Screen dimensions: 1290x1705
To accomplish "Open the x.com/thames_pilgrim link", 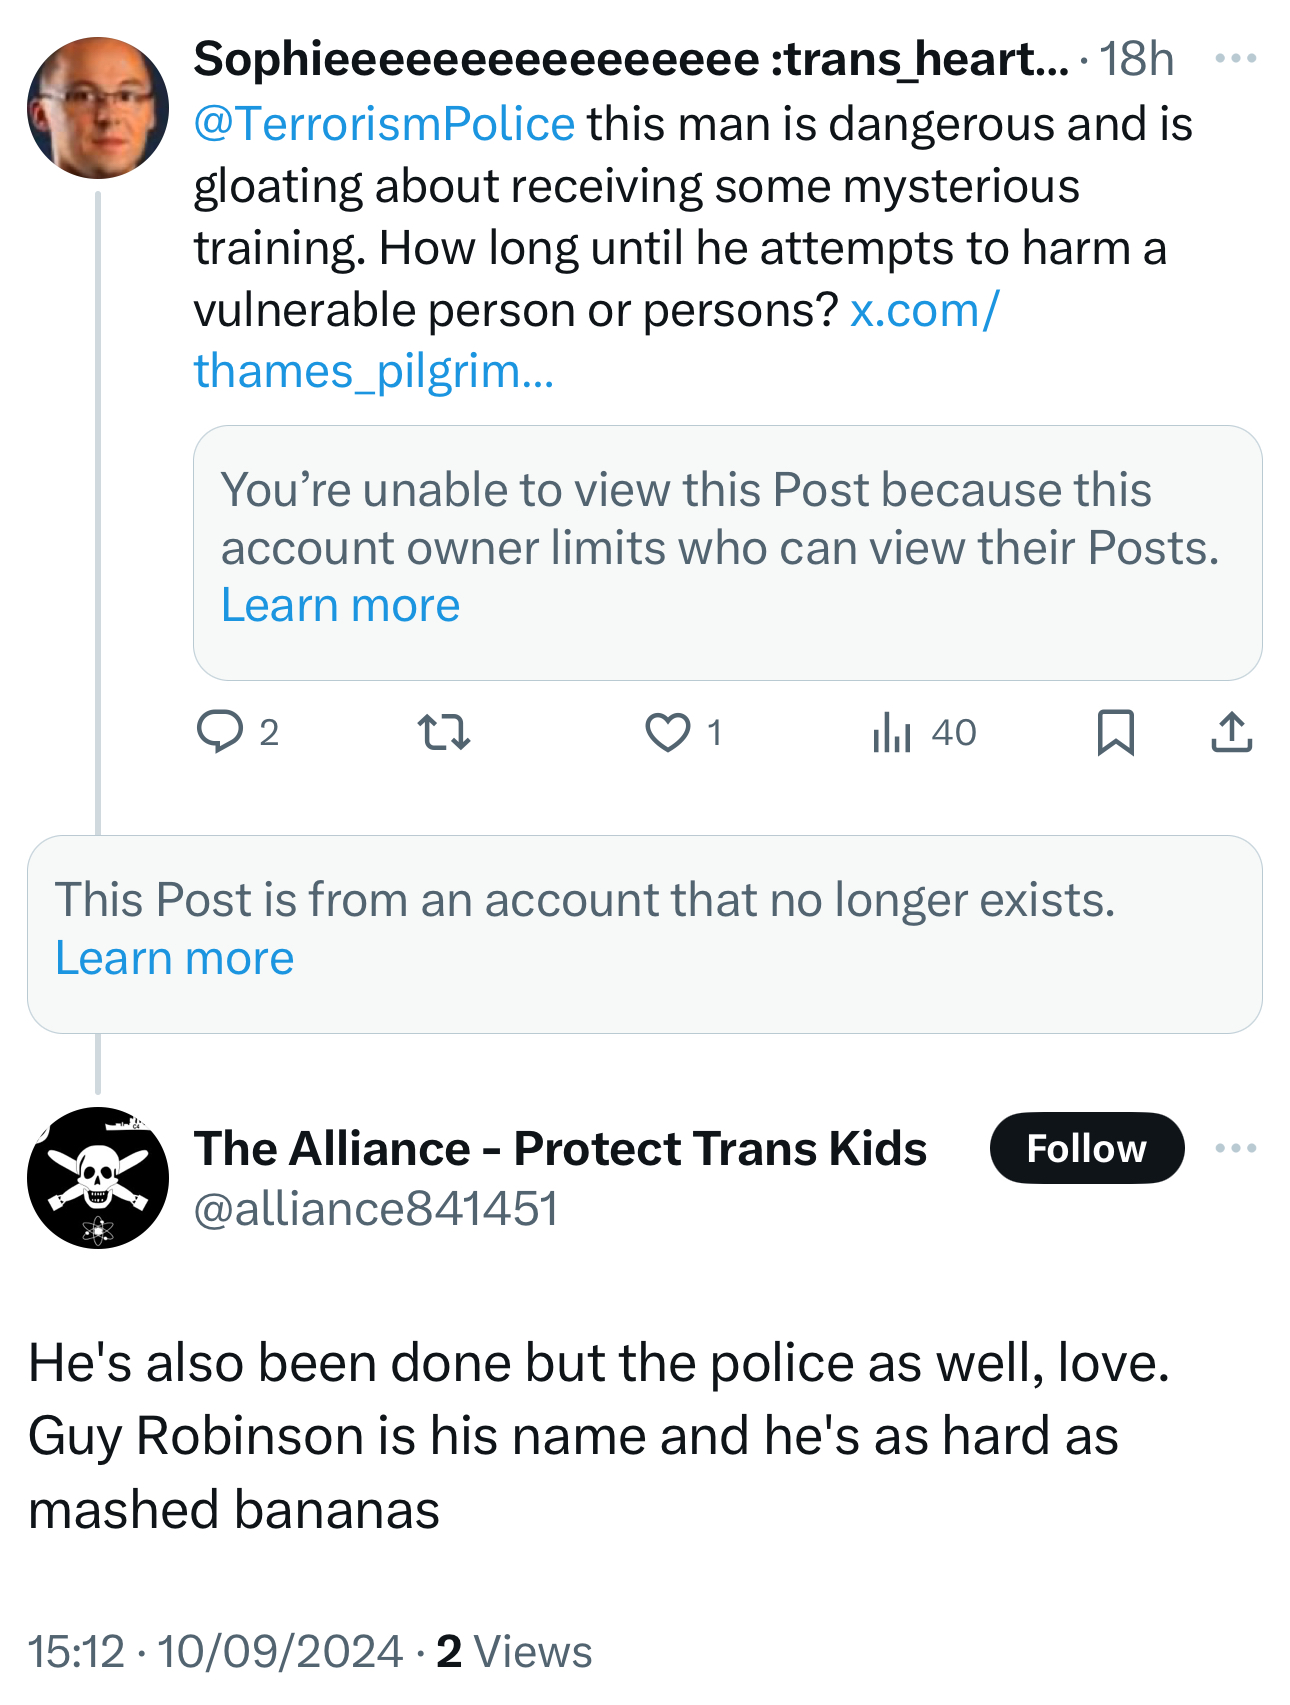I will [x=373, y=371].
